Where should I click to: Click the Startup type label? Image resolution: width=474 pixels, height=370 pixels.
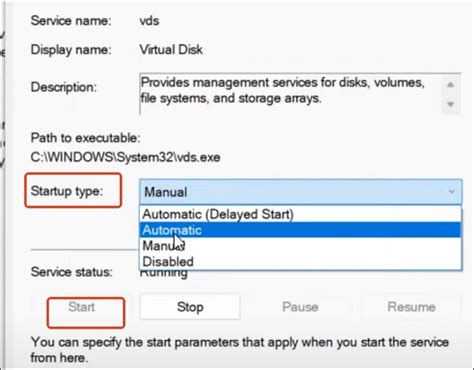(67, 191)
